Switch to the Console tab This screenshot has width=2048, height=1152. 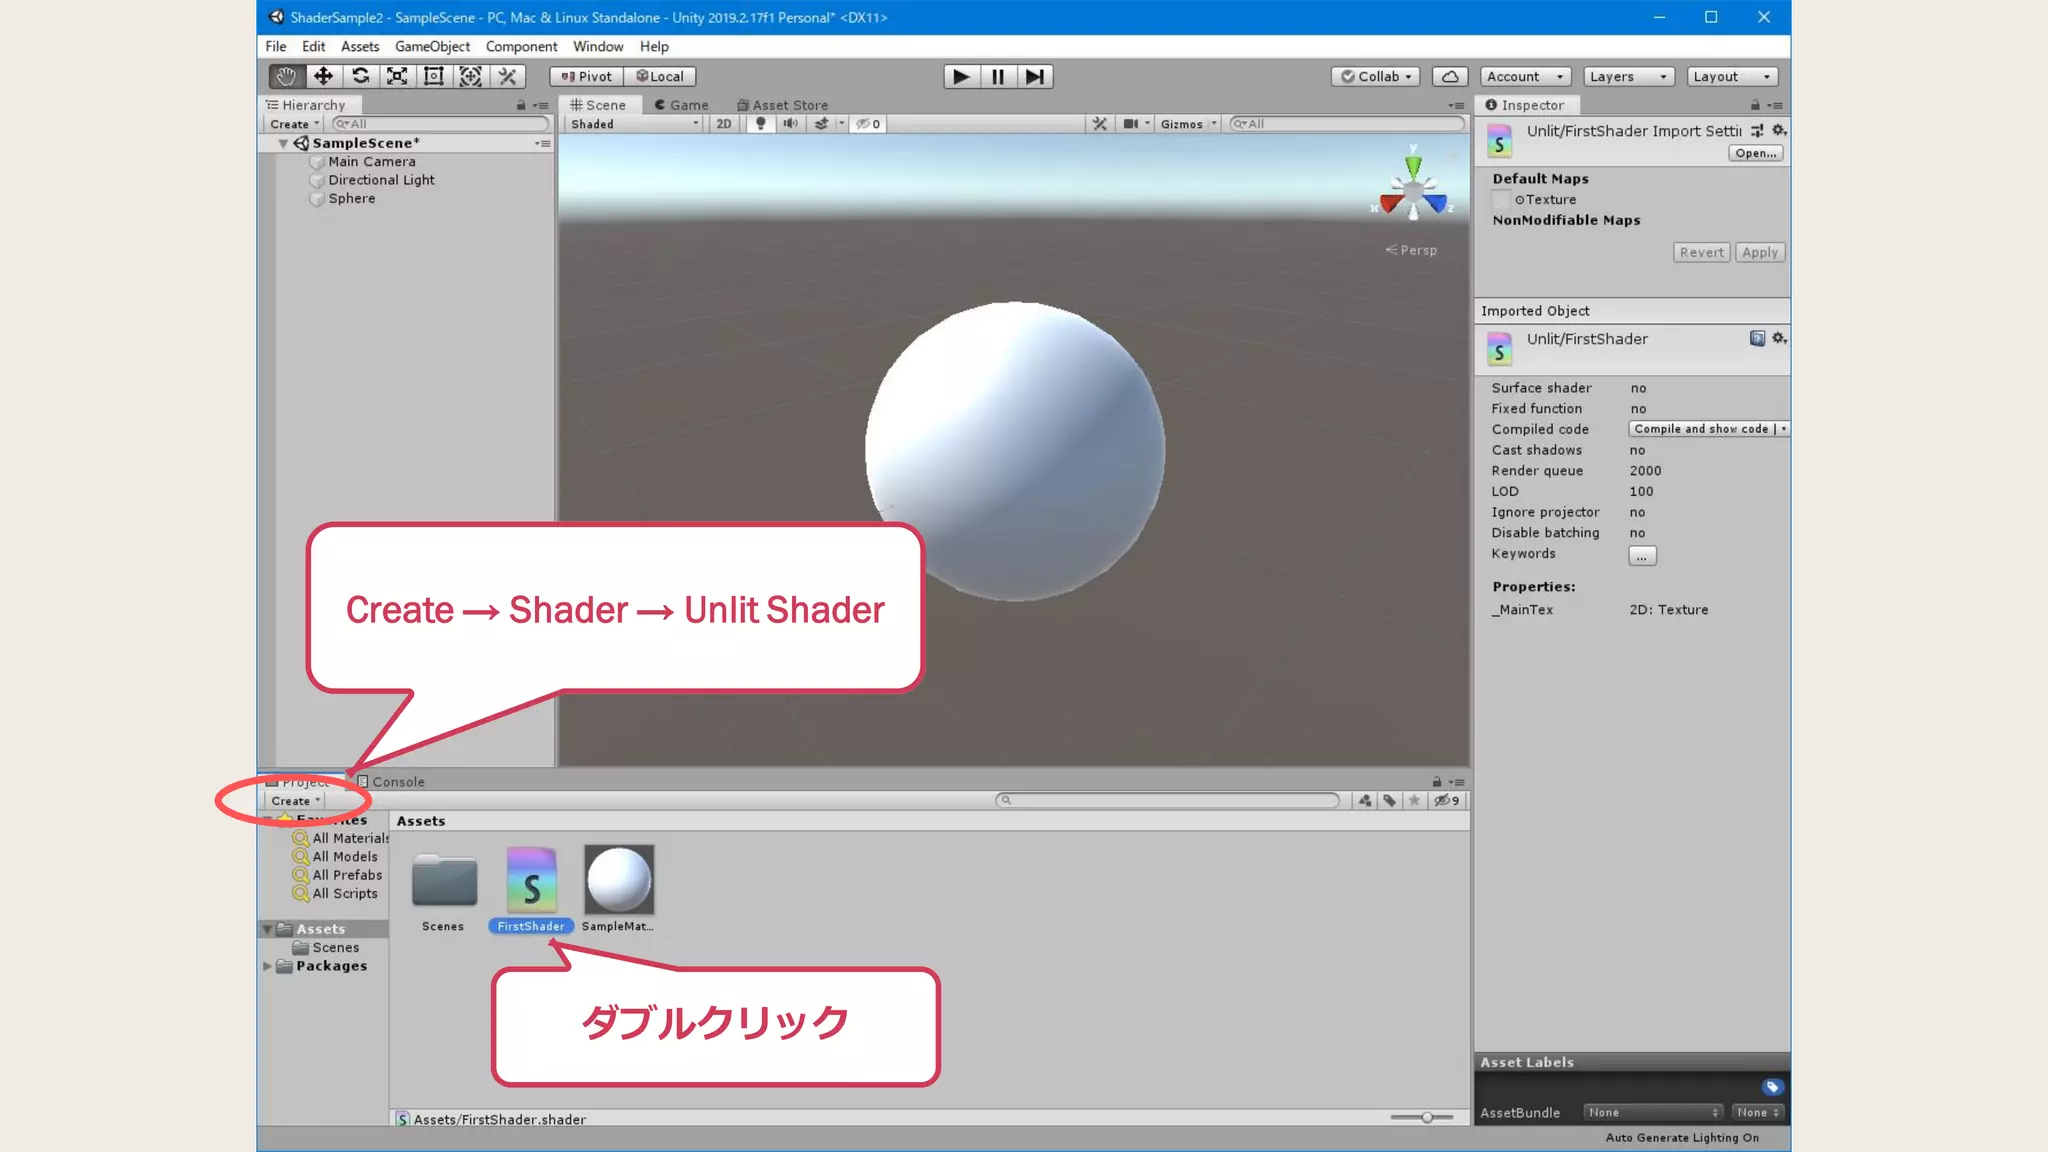point(391,782)
